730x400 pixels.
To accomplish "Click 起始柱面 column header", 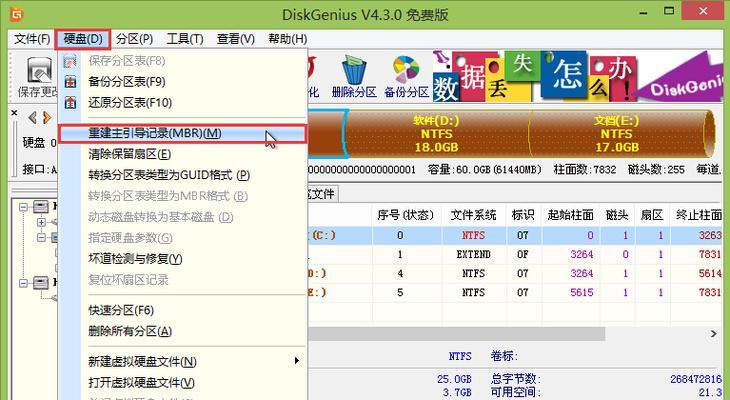I will point(571,215).
